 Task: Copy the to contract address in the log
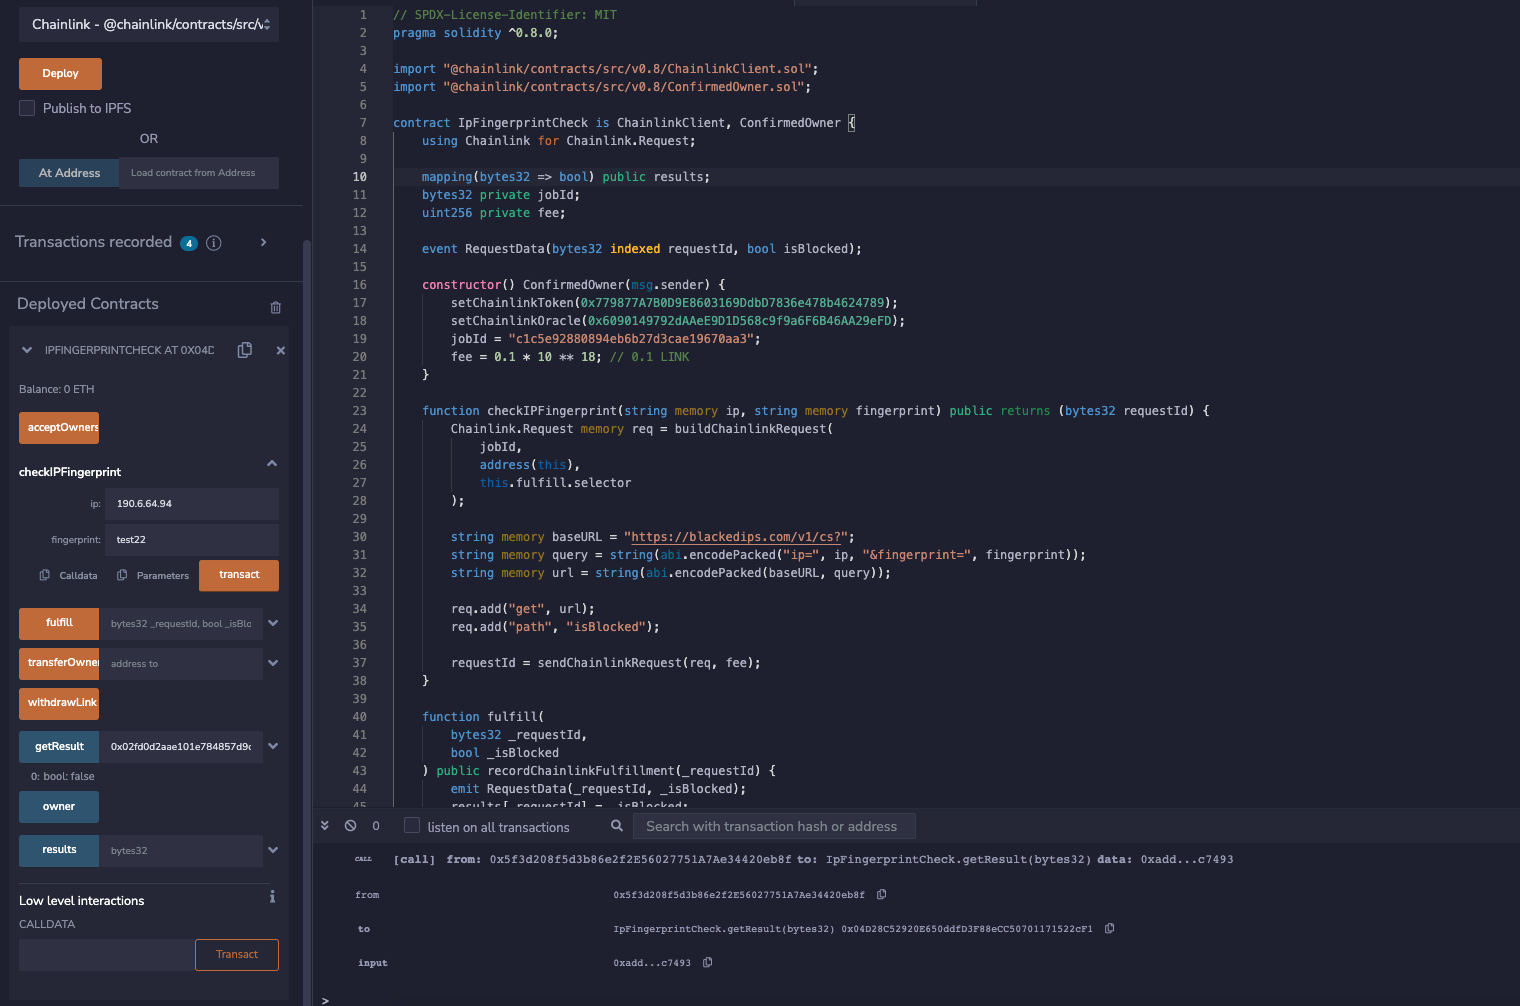pyautogui.click(x=1110, y=929)
